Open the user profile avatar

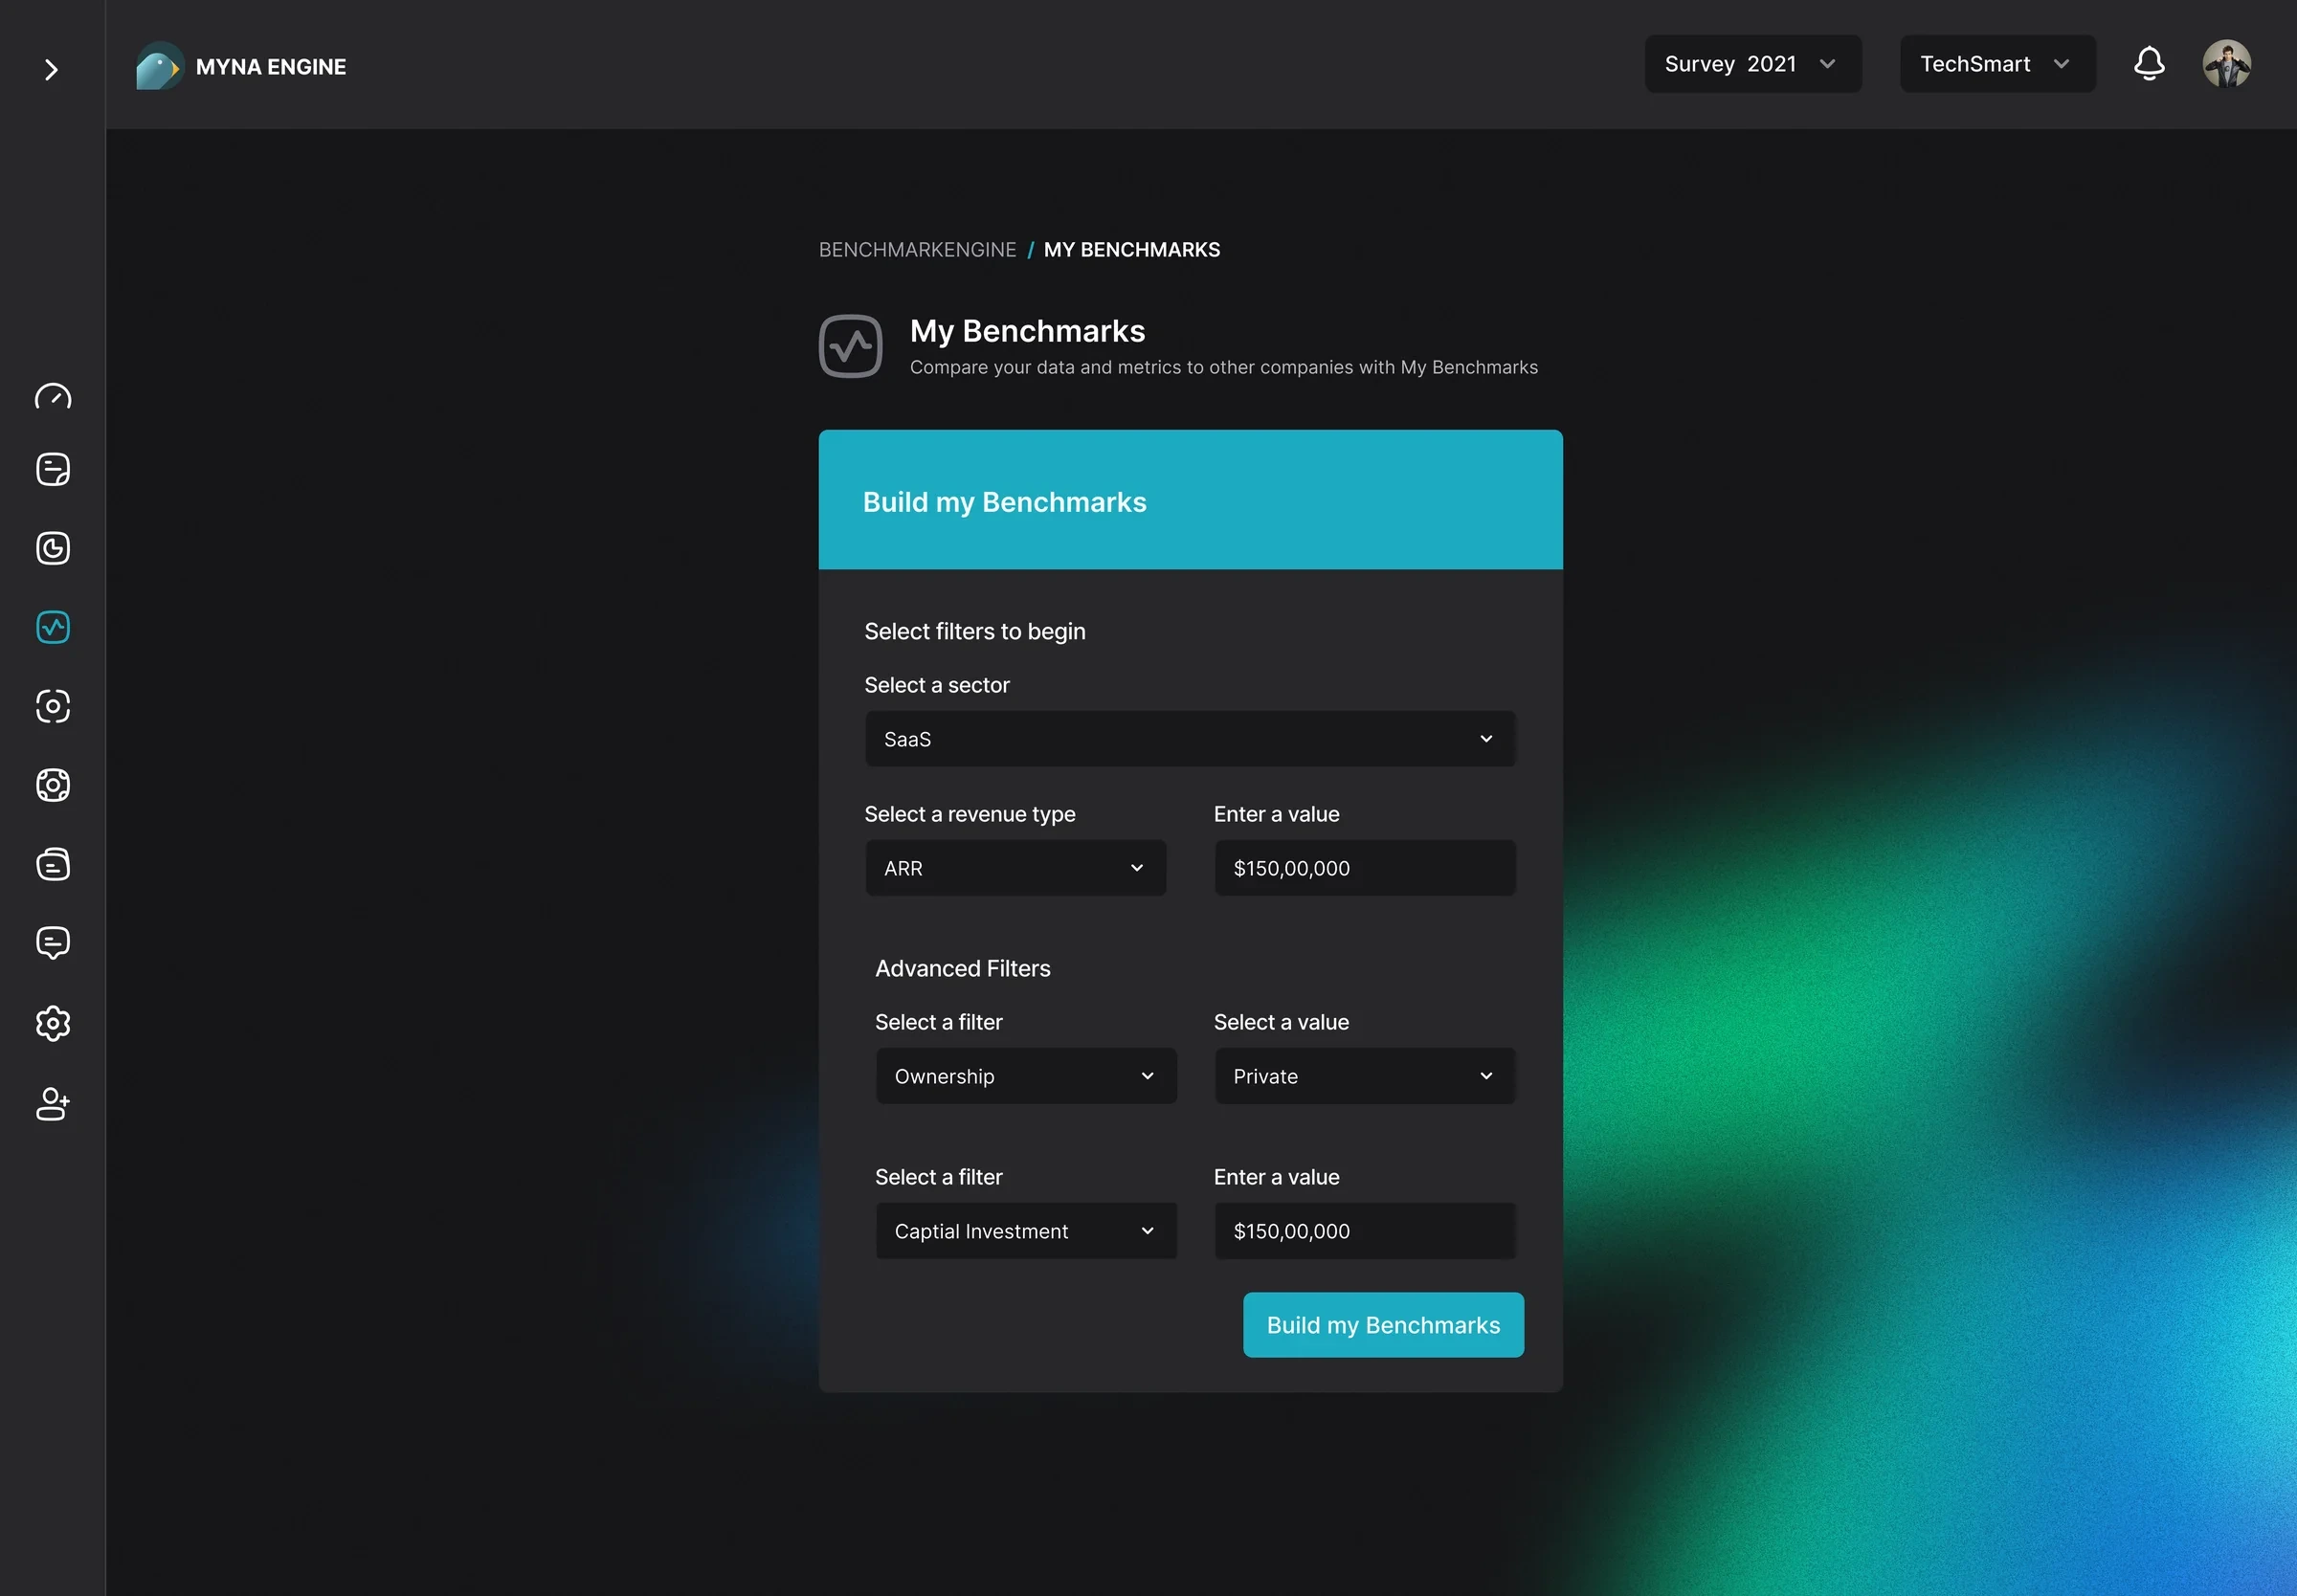click(x=2227, y=64)
